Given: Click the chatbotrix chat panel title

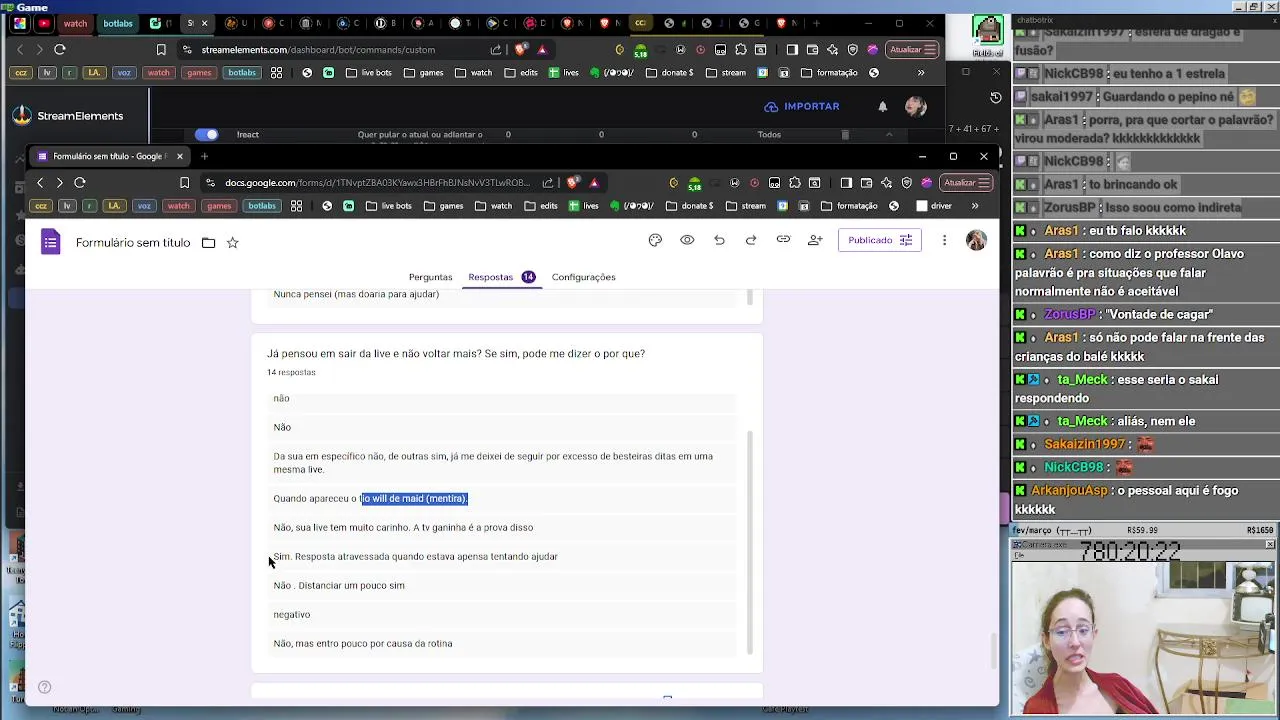Looking at the screenshot, I should [1035, 20].
